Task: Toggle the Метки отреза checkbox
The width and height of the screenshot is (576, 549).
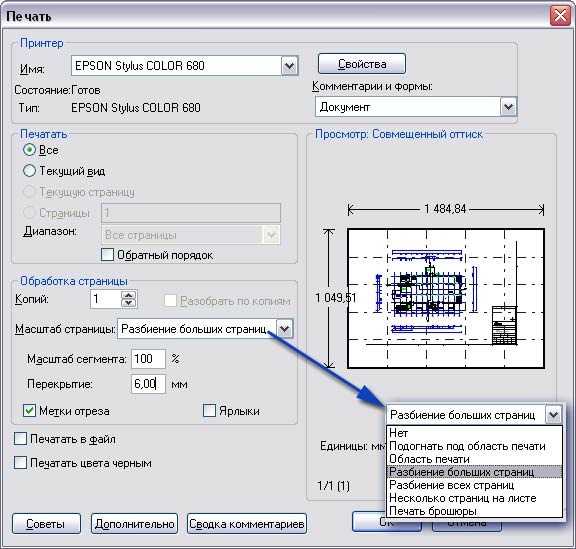Action: tap(29, 410)
